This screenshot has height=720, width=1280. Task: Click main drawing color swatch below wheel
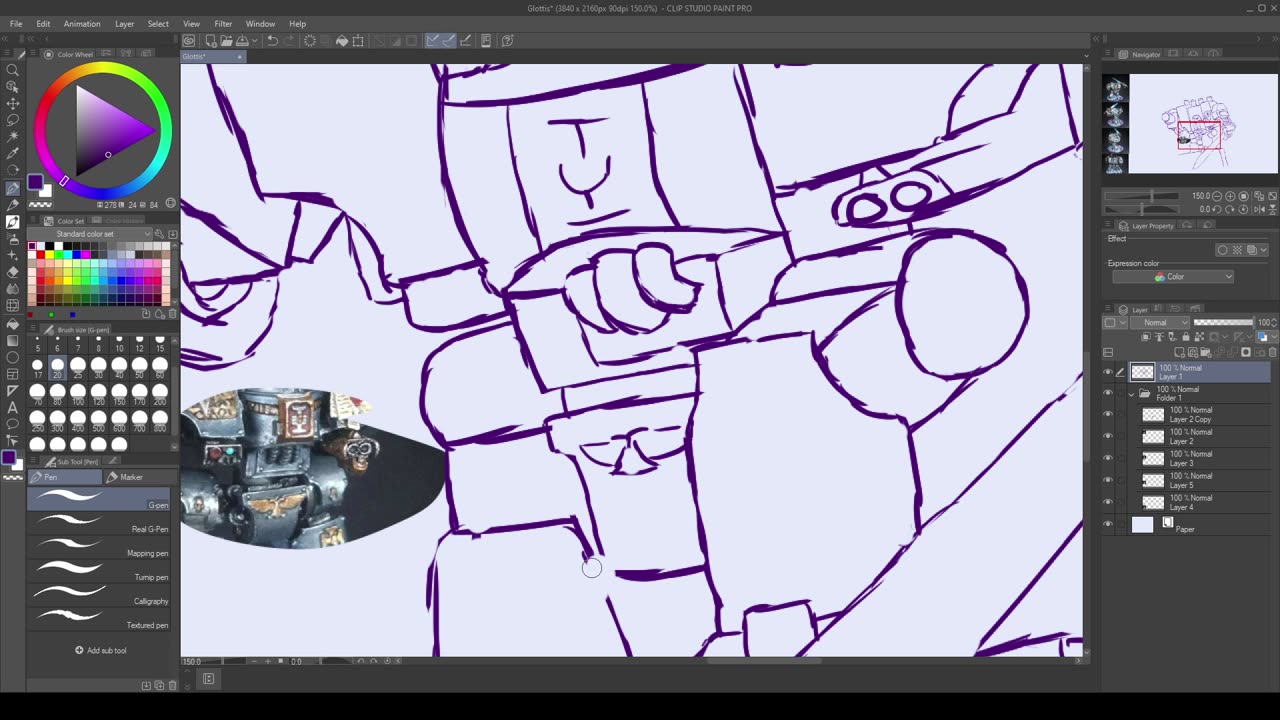(35, 182)
